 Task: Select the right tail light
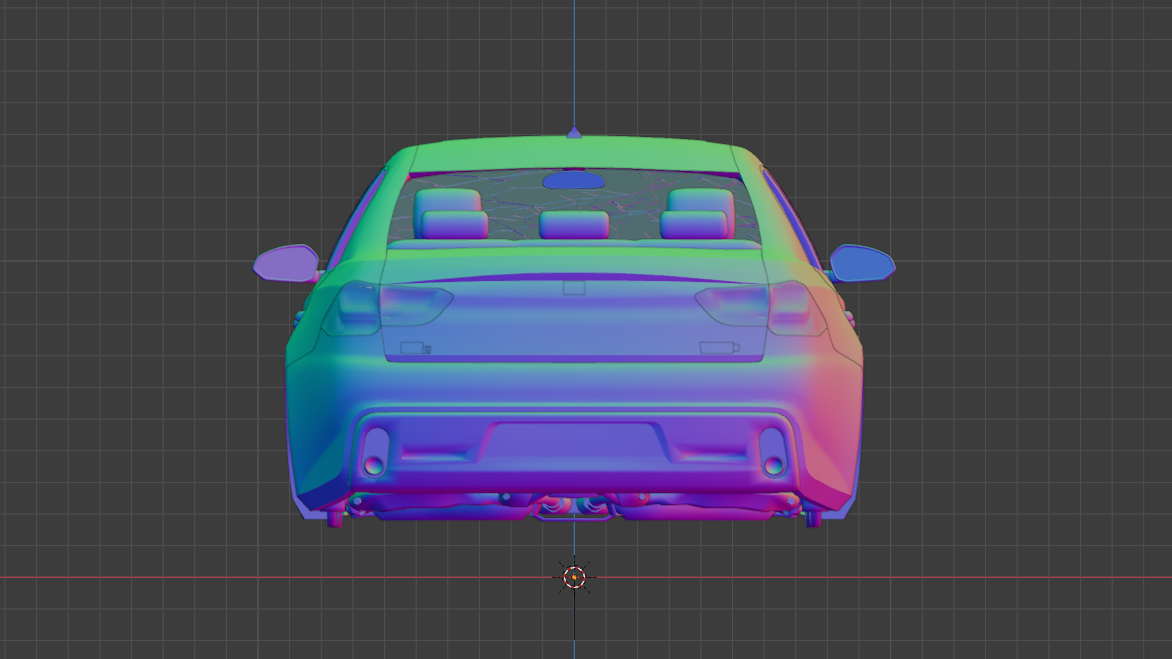(761, 307)
